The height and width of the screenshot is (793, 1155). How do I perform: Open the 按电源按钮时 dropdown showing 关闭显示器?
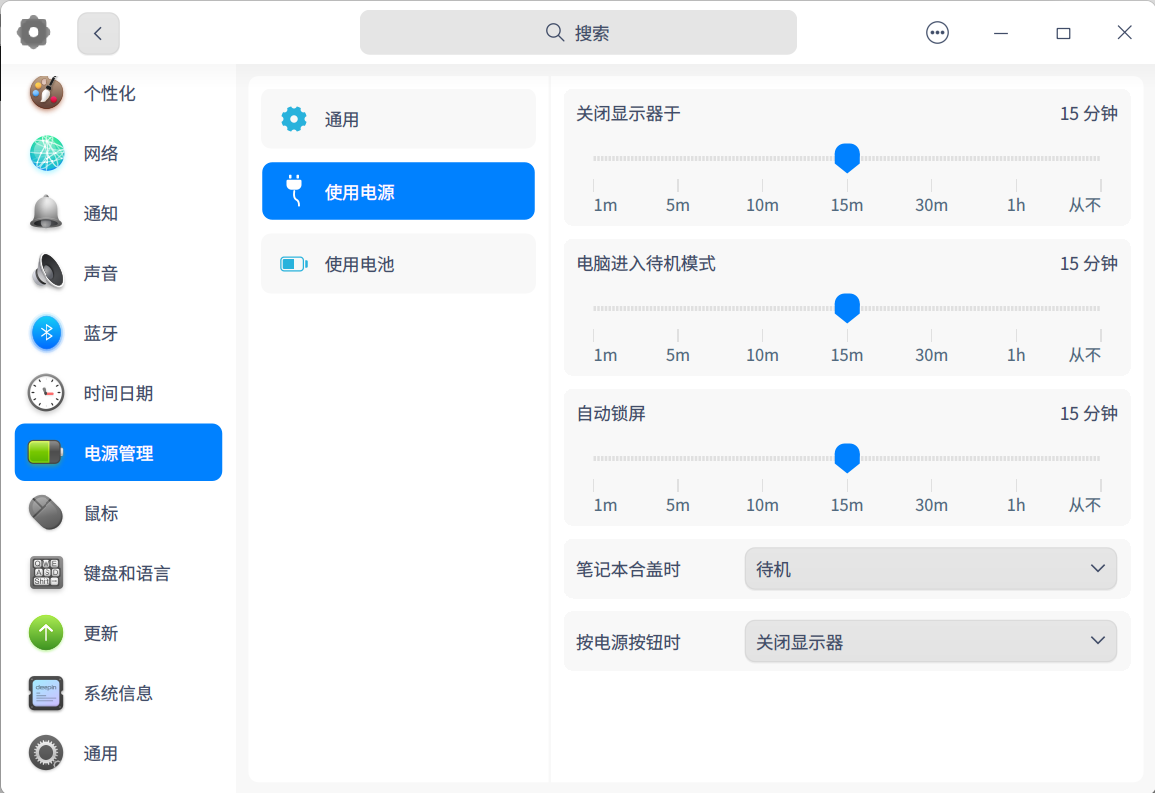(x=931, y=641)
